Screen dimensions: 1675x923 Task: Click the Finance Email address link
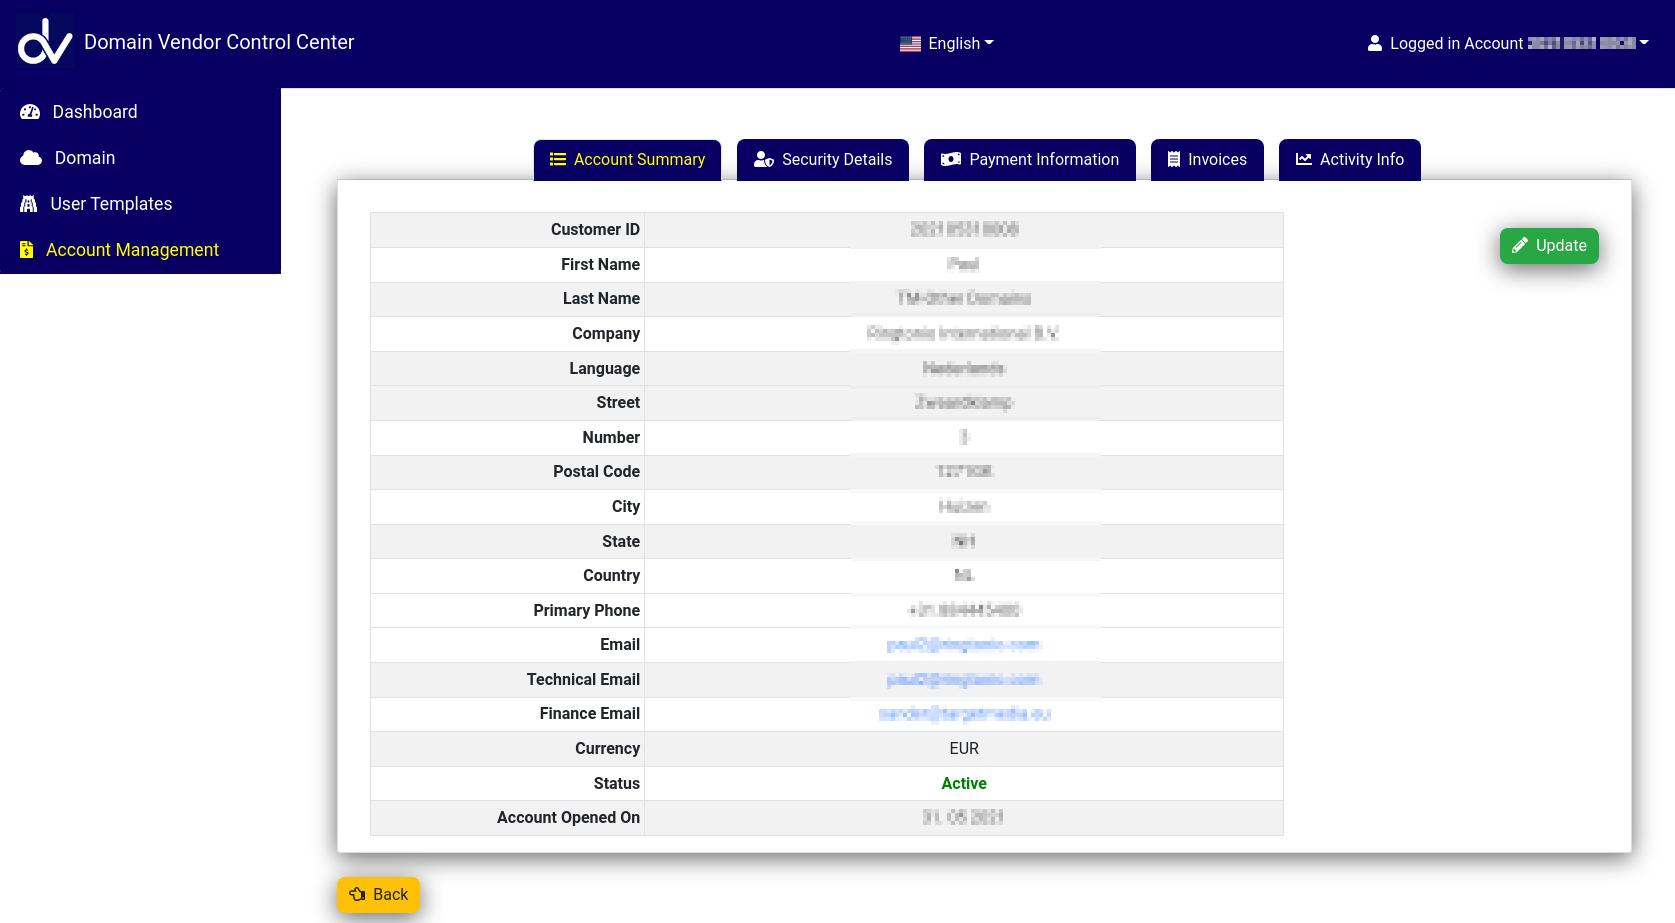click(963, 713)
